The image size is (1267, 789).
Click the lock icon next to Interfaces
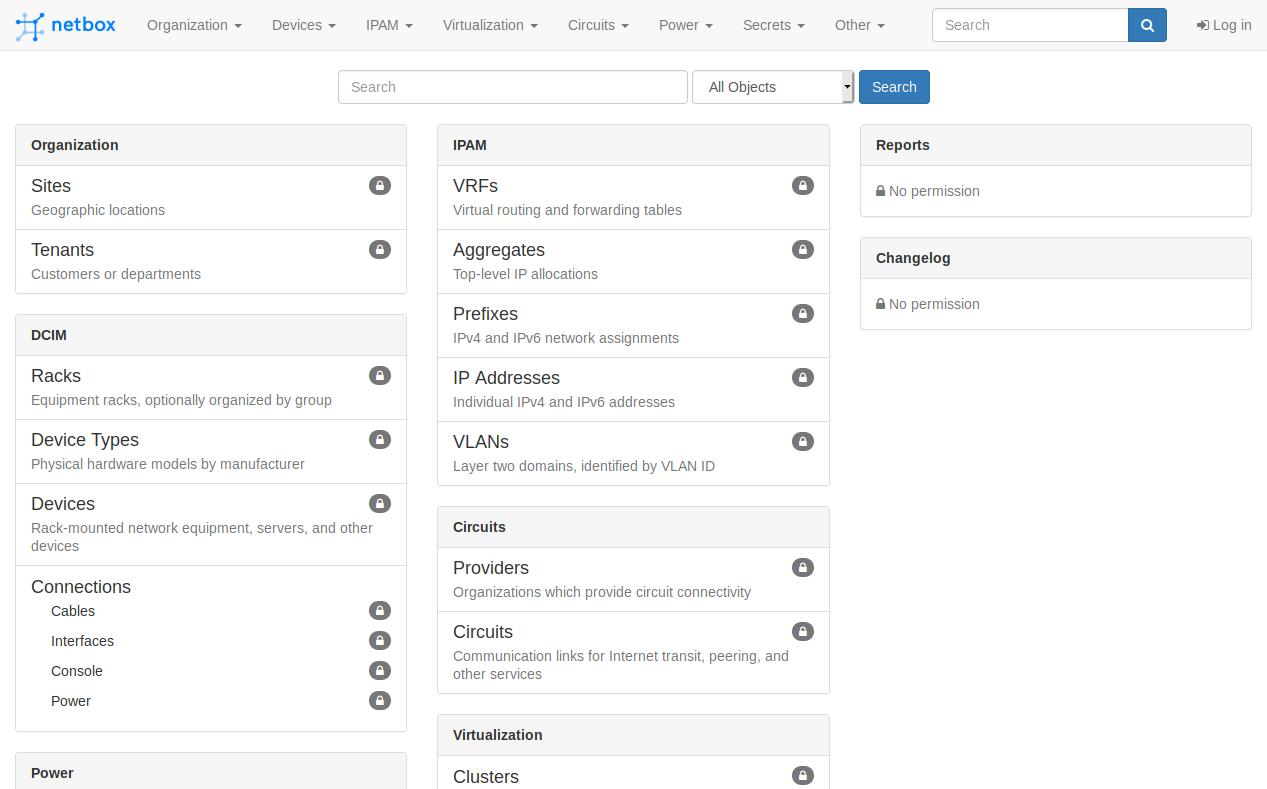point(379,640)
